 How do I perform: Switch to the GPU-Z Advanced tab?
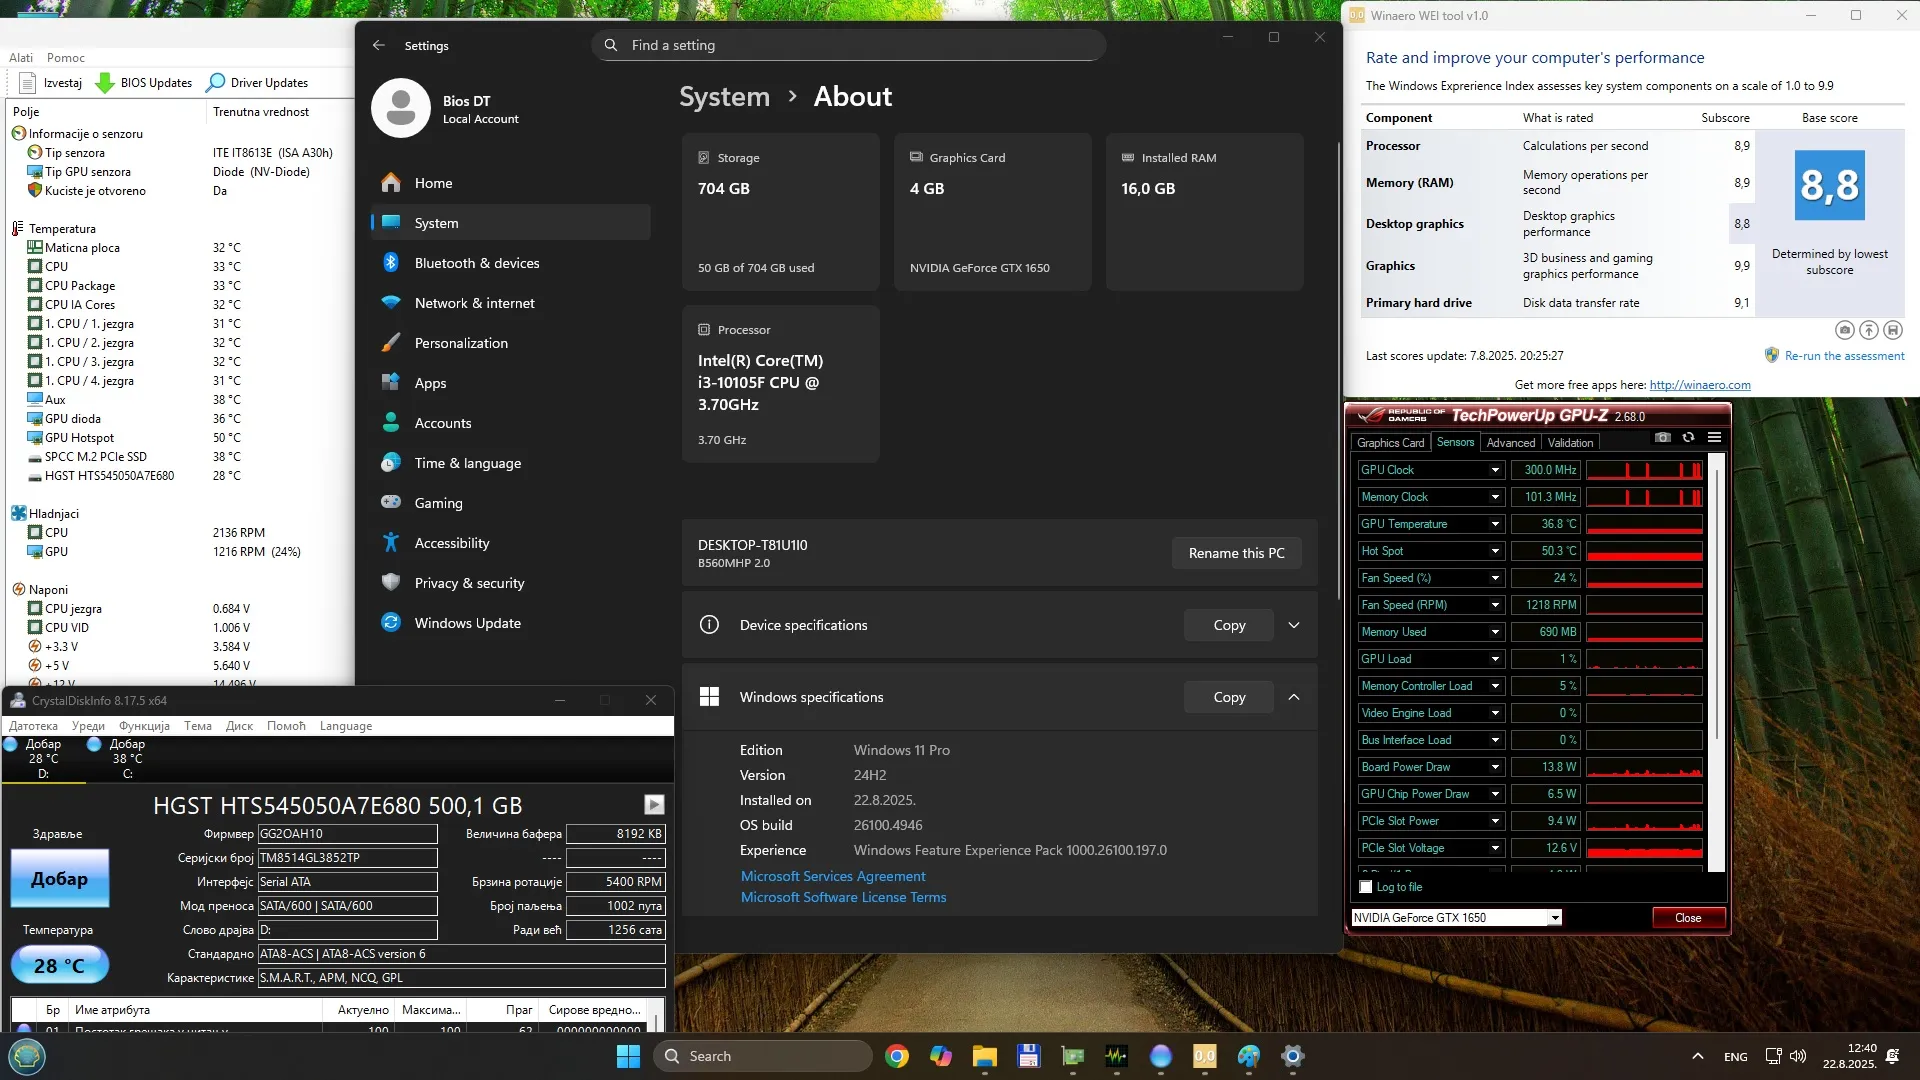(x=1510, y=443)
